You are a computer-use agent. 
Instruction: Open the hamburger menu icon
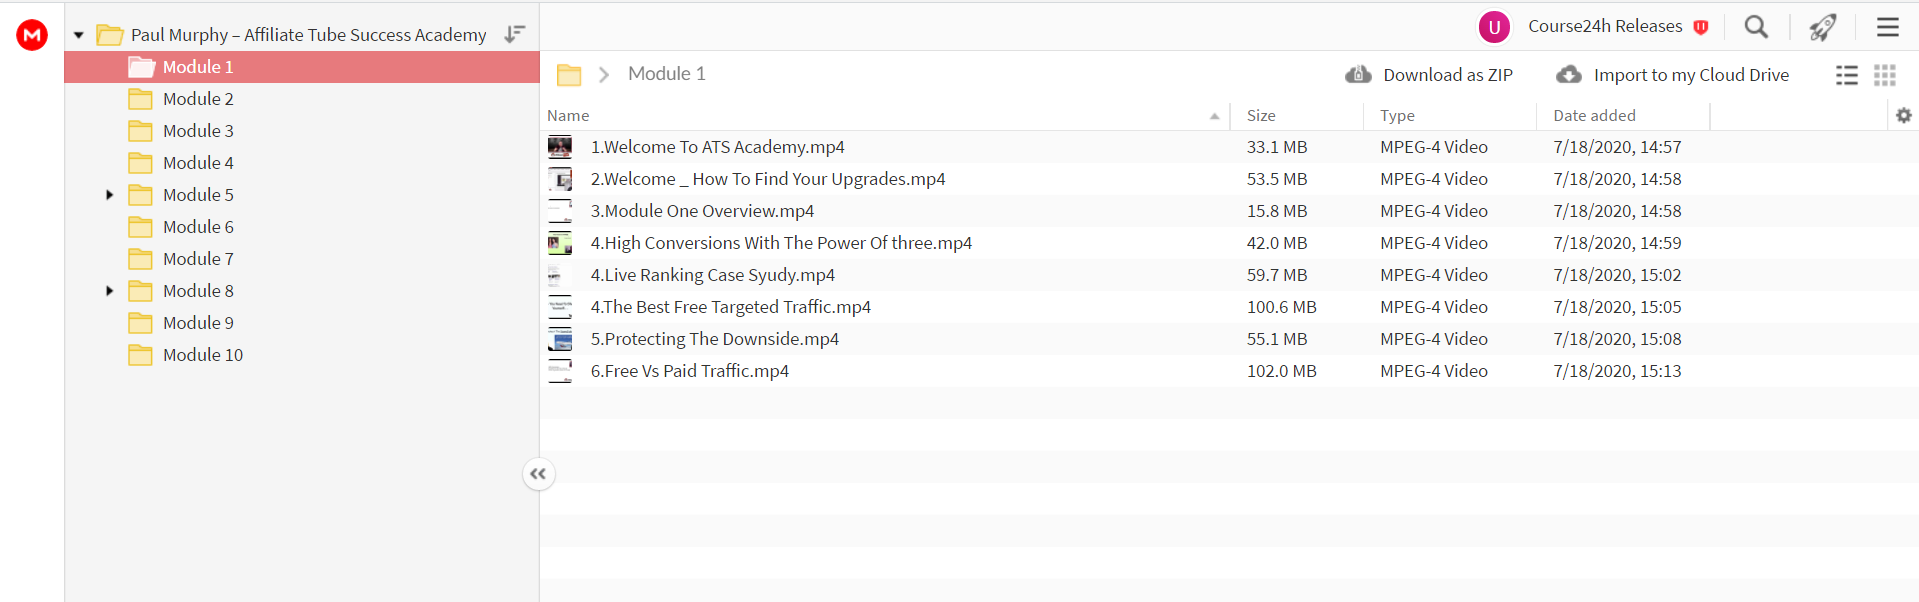click(1887, 27)
